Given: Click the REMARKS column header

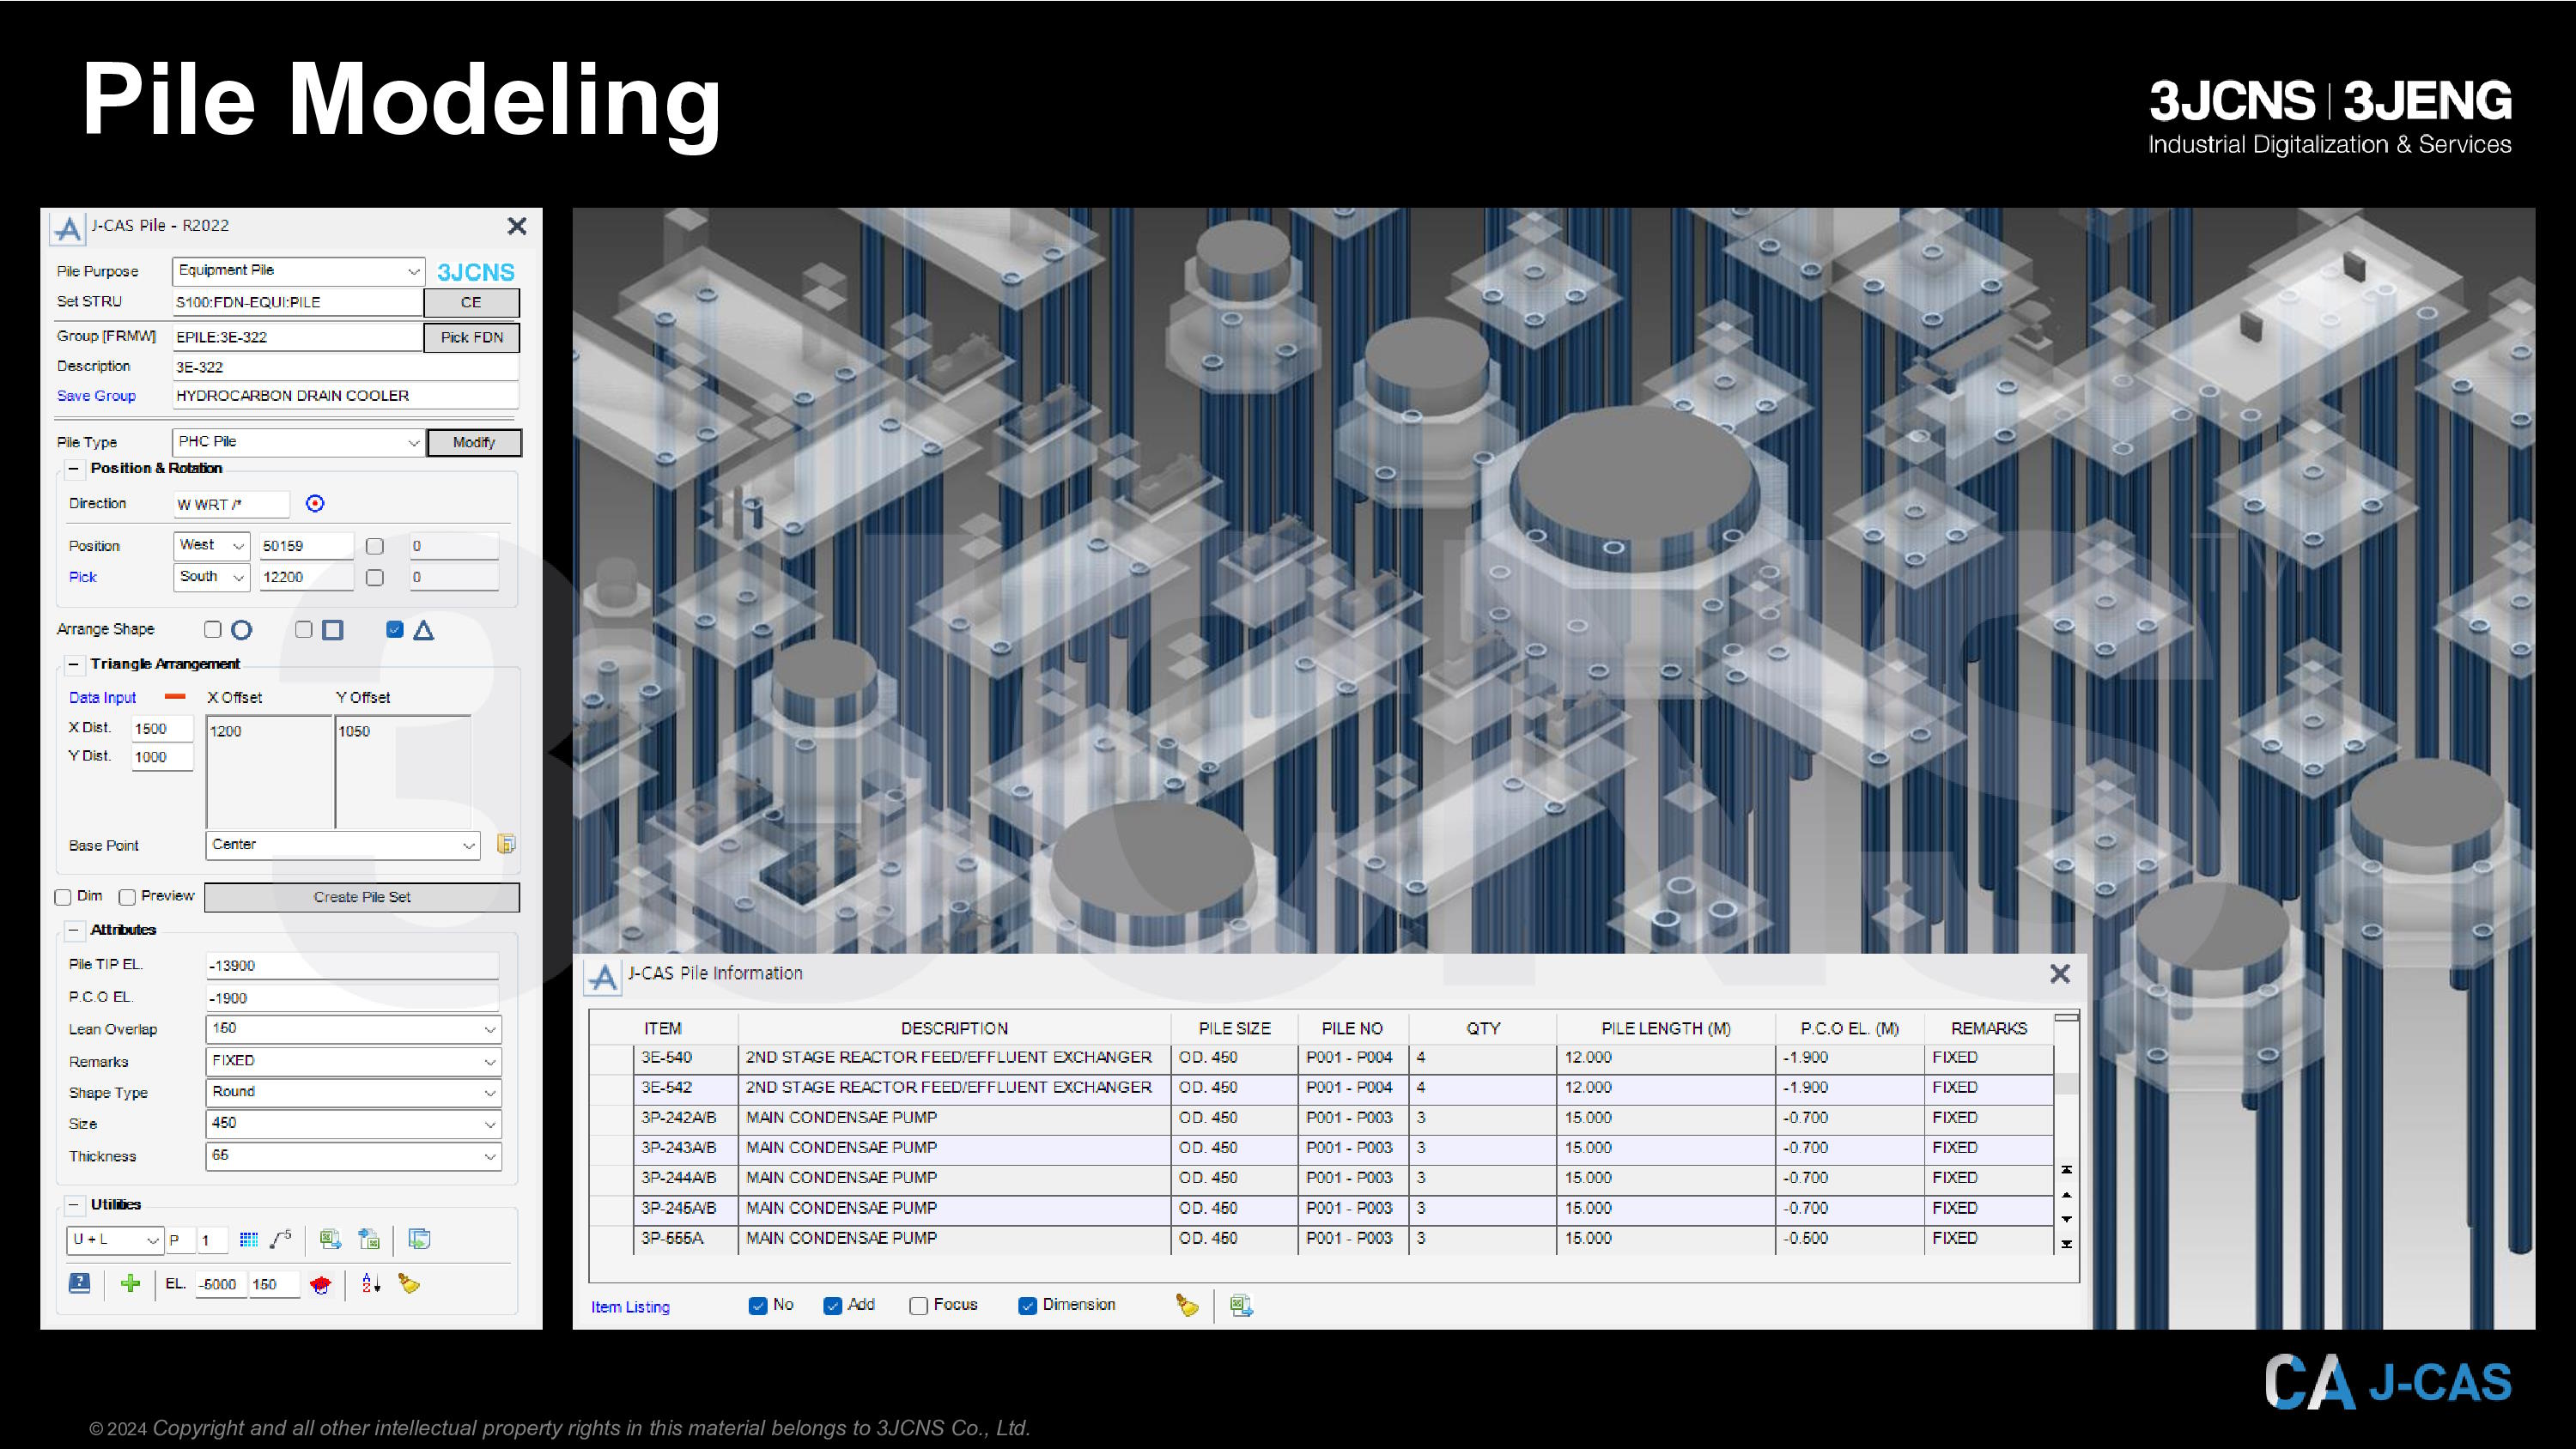Looking at the screenshot, I should click(1989, 1028).
